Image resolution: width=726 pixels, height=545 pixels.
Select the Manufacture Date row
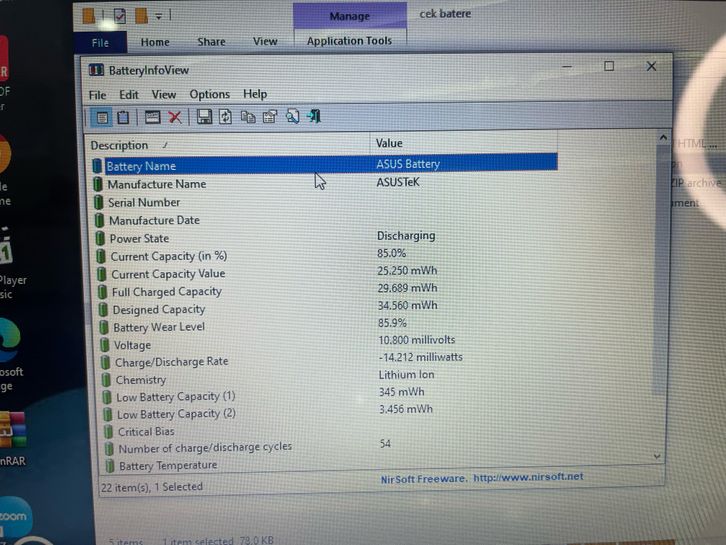pyautogui.click(x=326, y=220)
